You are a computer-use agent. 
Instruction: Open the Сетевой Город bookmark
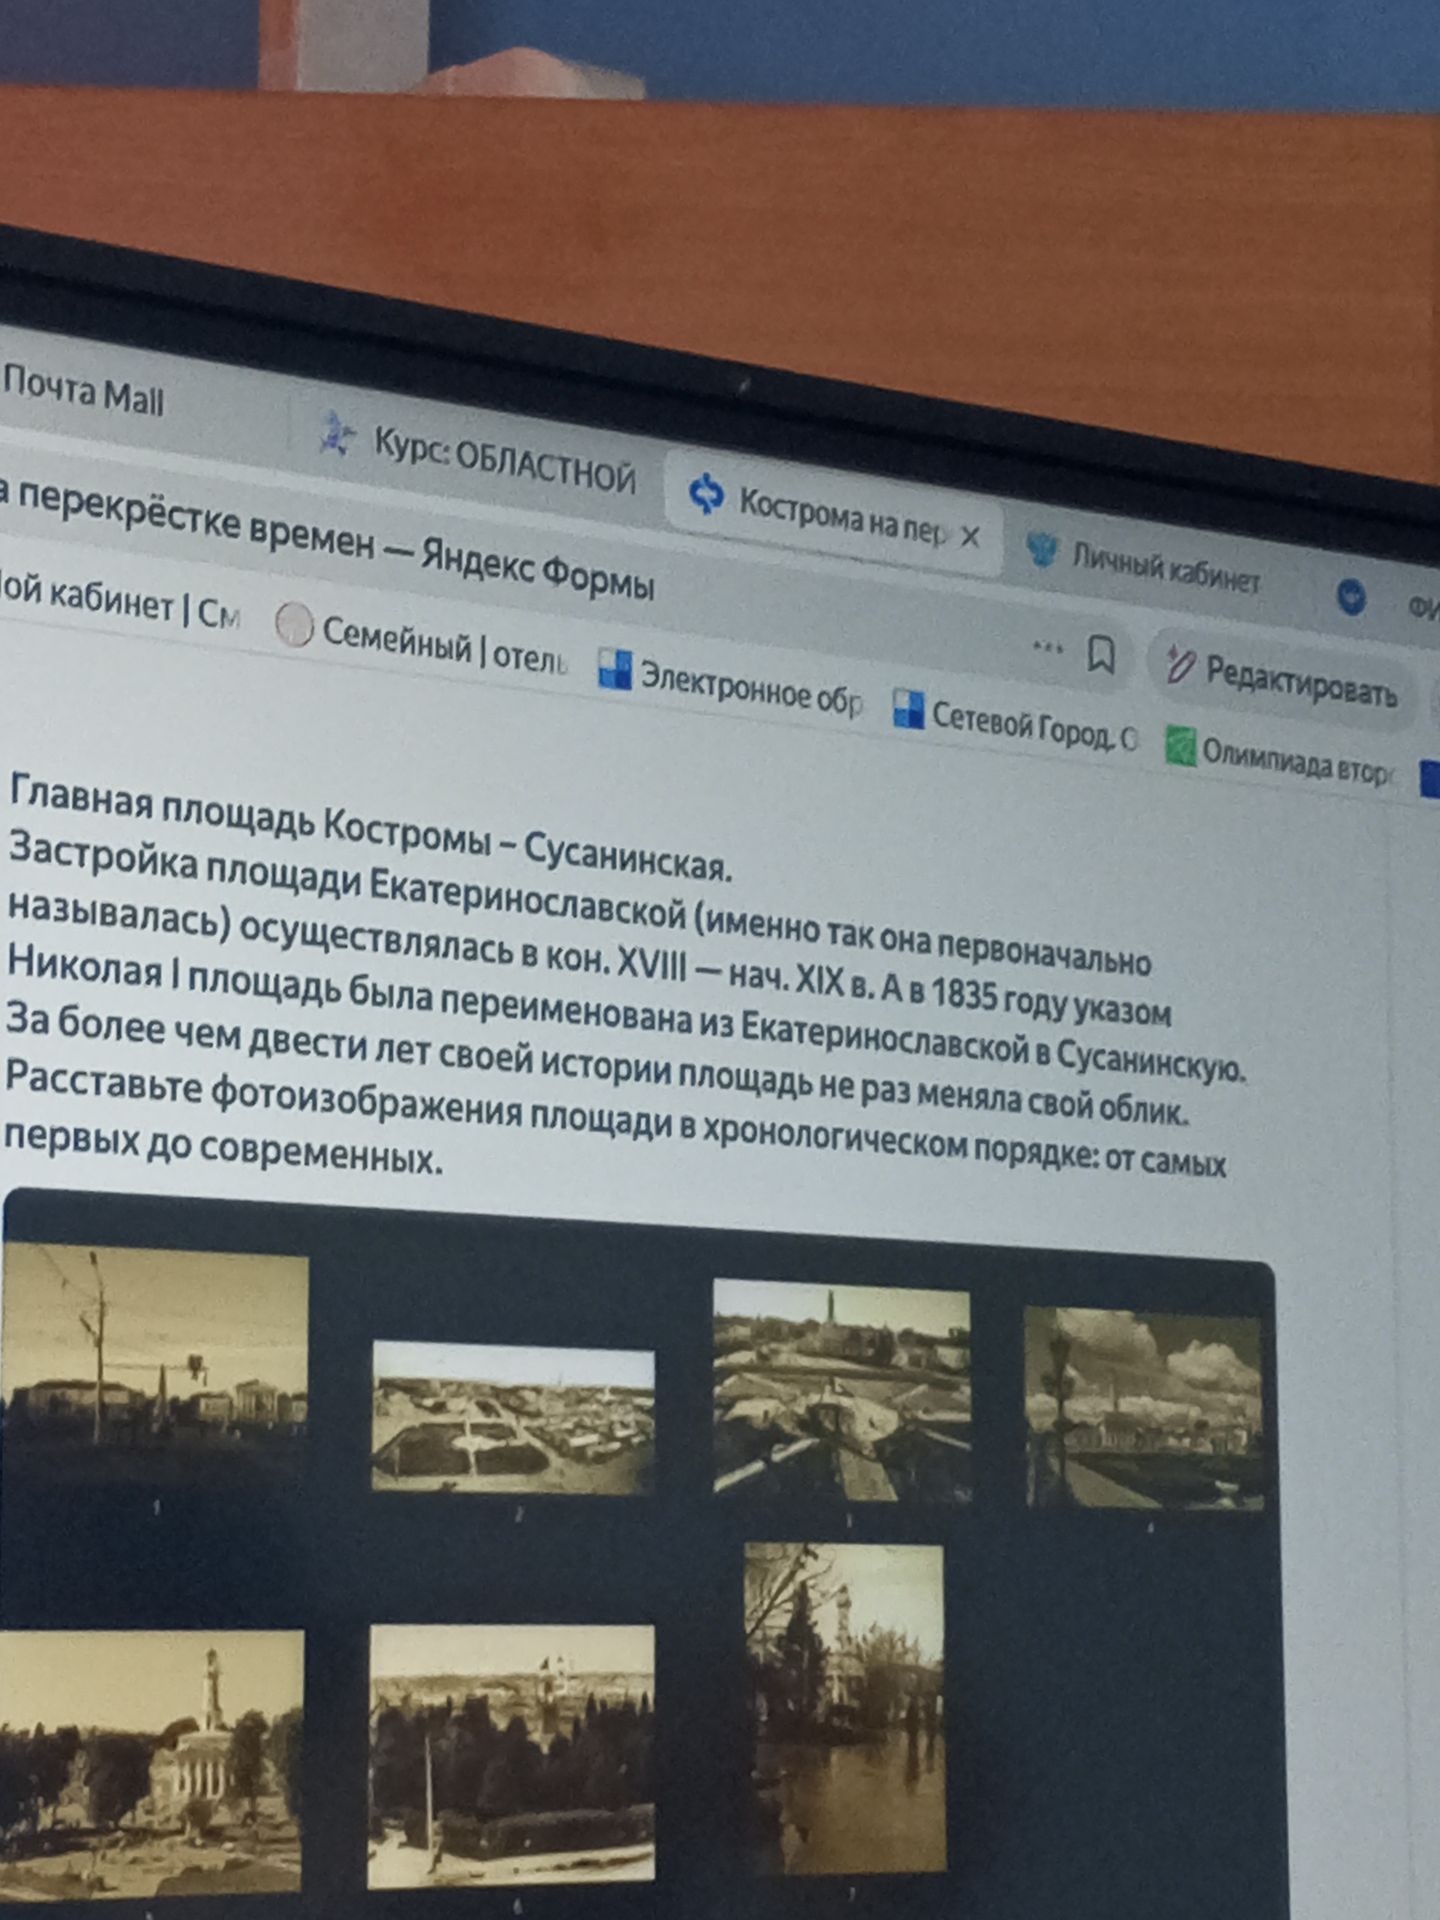1014,724
